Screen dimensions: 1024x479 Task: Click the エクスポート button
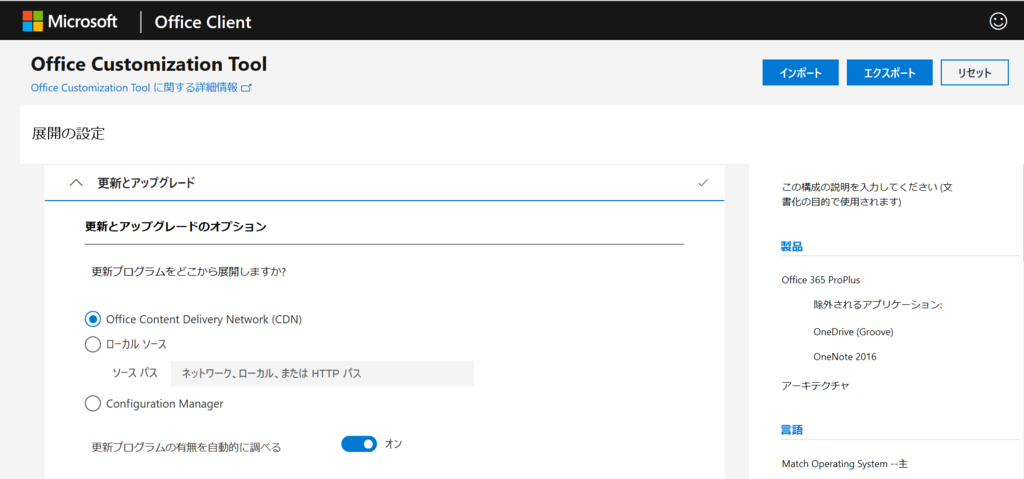pos(889,73)
